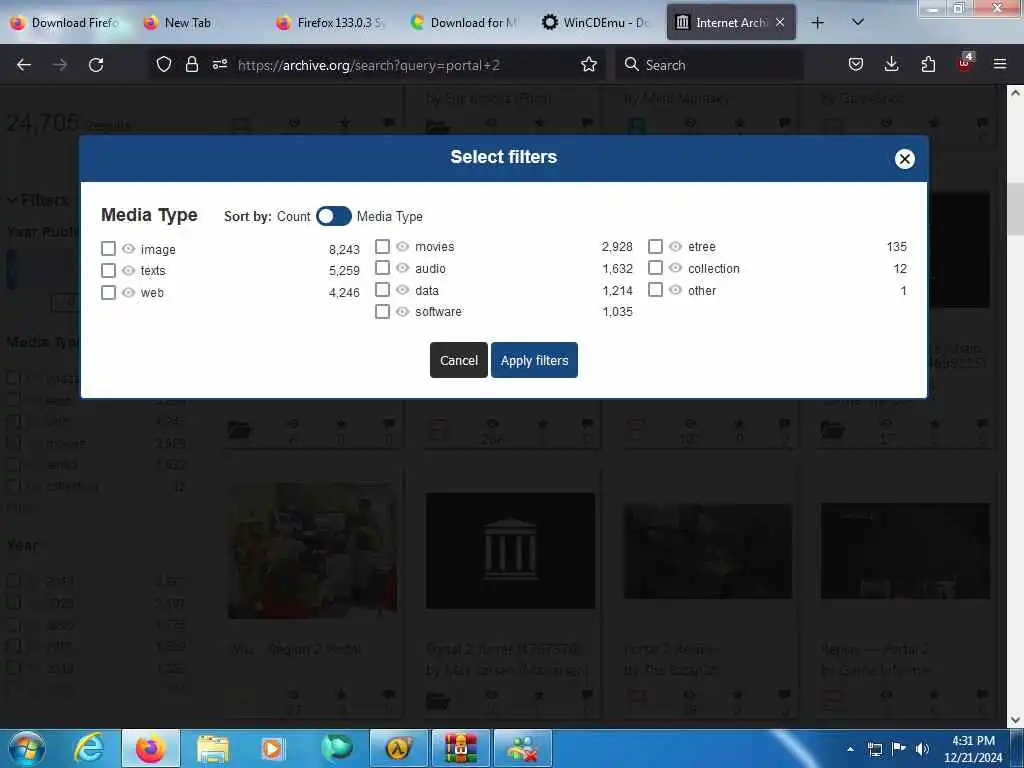Hide image results with eye icon

tap(129, 249)
